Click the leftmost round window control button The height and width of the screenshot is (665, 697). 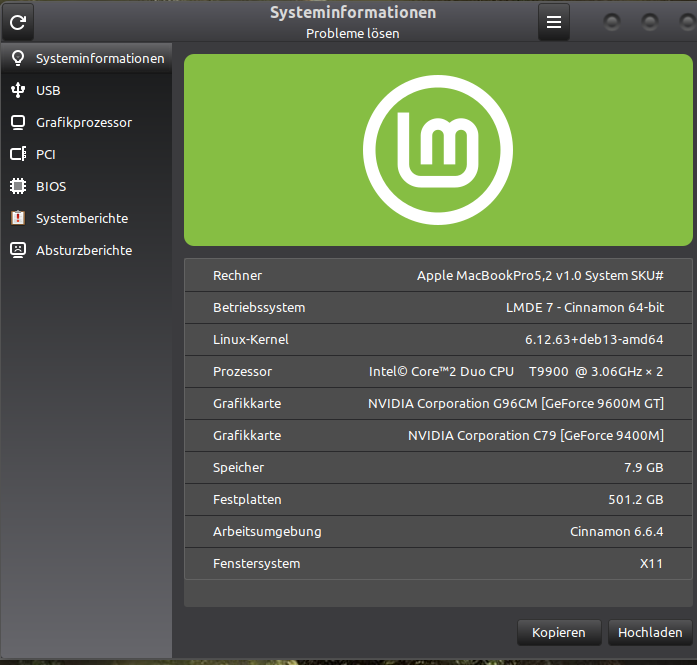click(612, 21)
